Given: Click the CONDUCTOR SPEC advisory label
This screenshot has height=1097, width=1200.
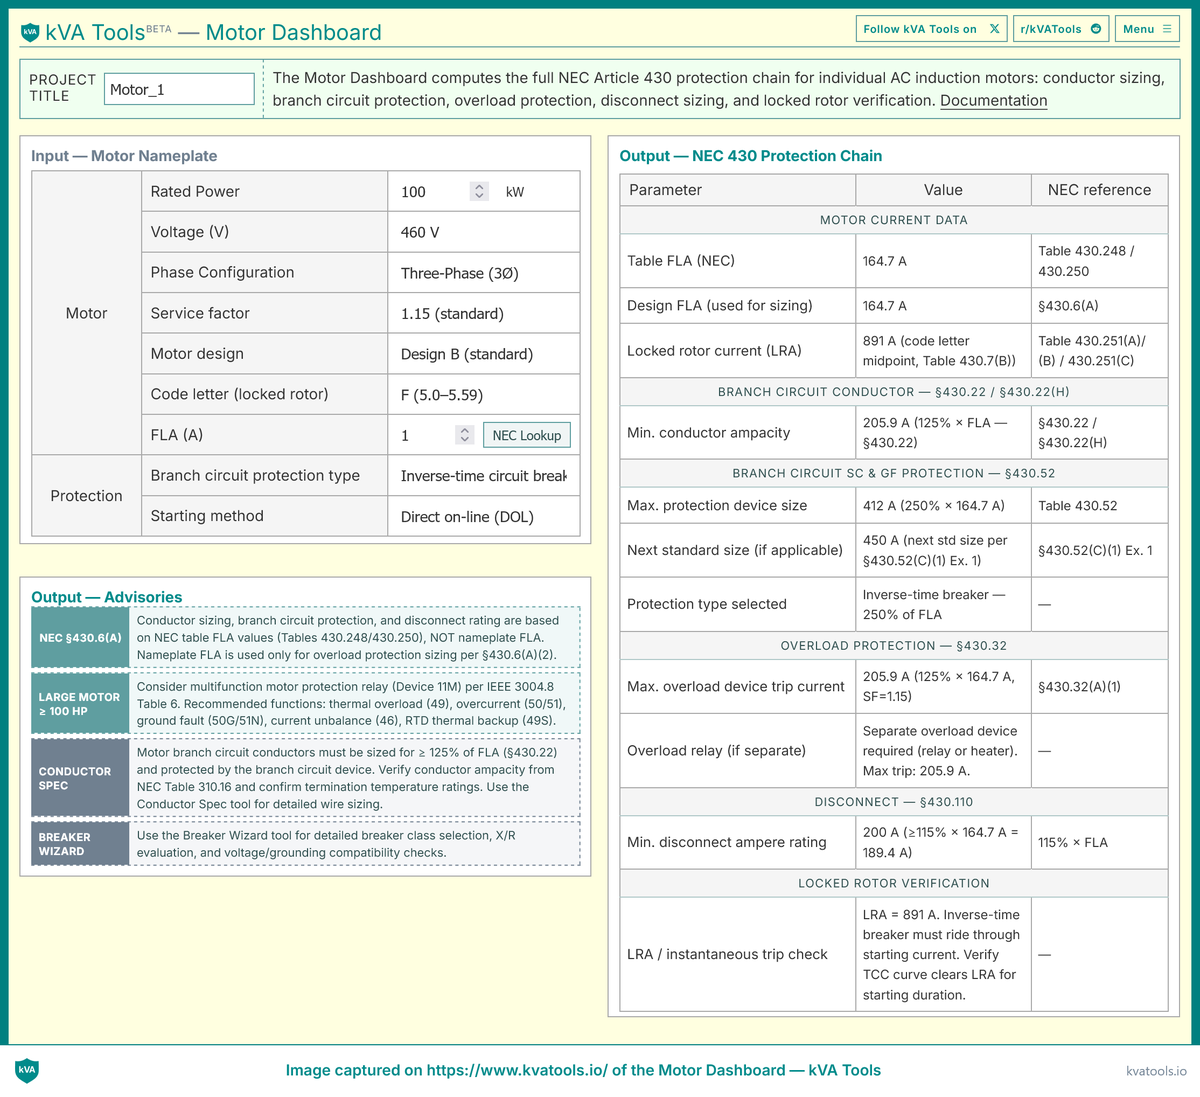Looking at the screenshot, I should (80, 778).
